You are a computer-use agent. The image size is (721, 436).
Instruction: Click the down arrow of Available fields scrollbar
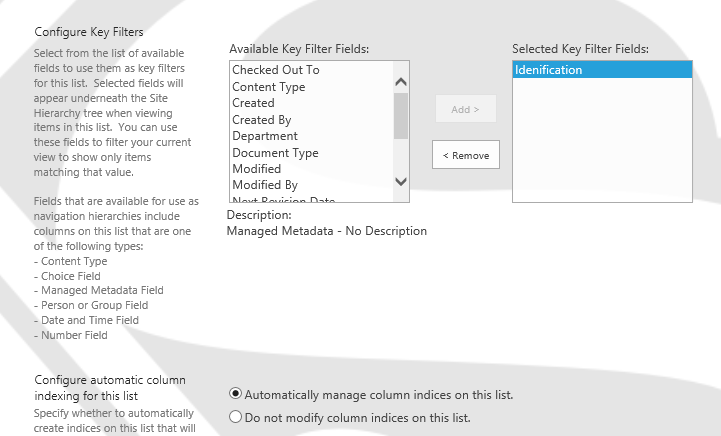(x=401, y=181)
